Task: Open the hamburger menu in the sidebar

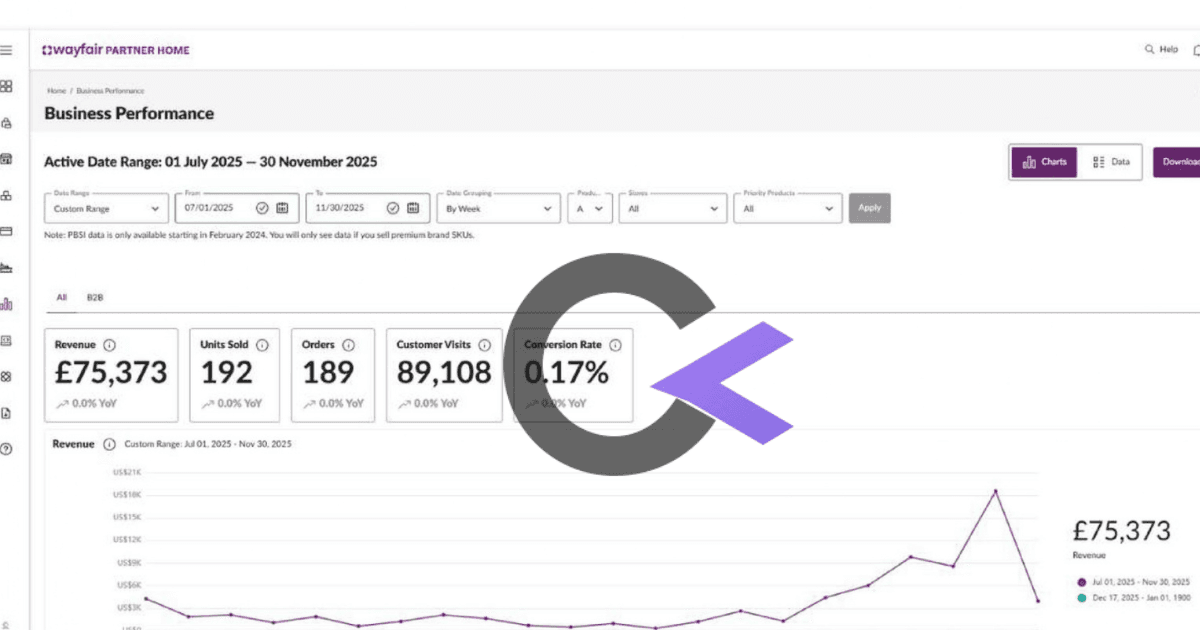Action: tap(6, 50)
